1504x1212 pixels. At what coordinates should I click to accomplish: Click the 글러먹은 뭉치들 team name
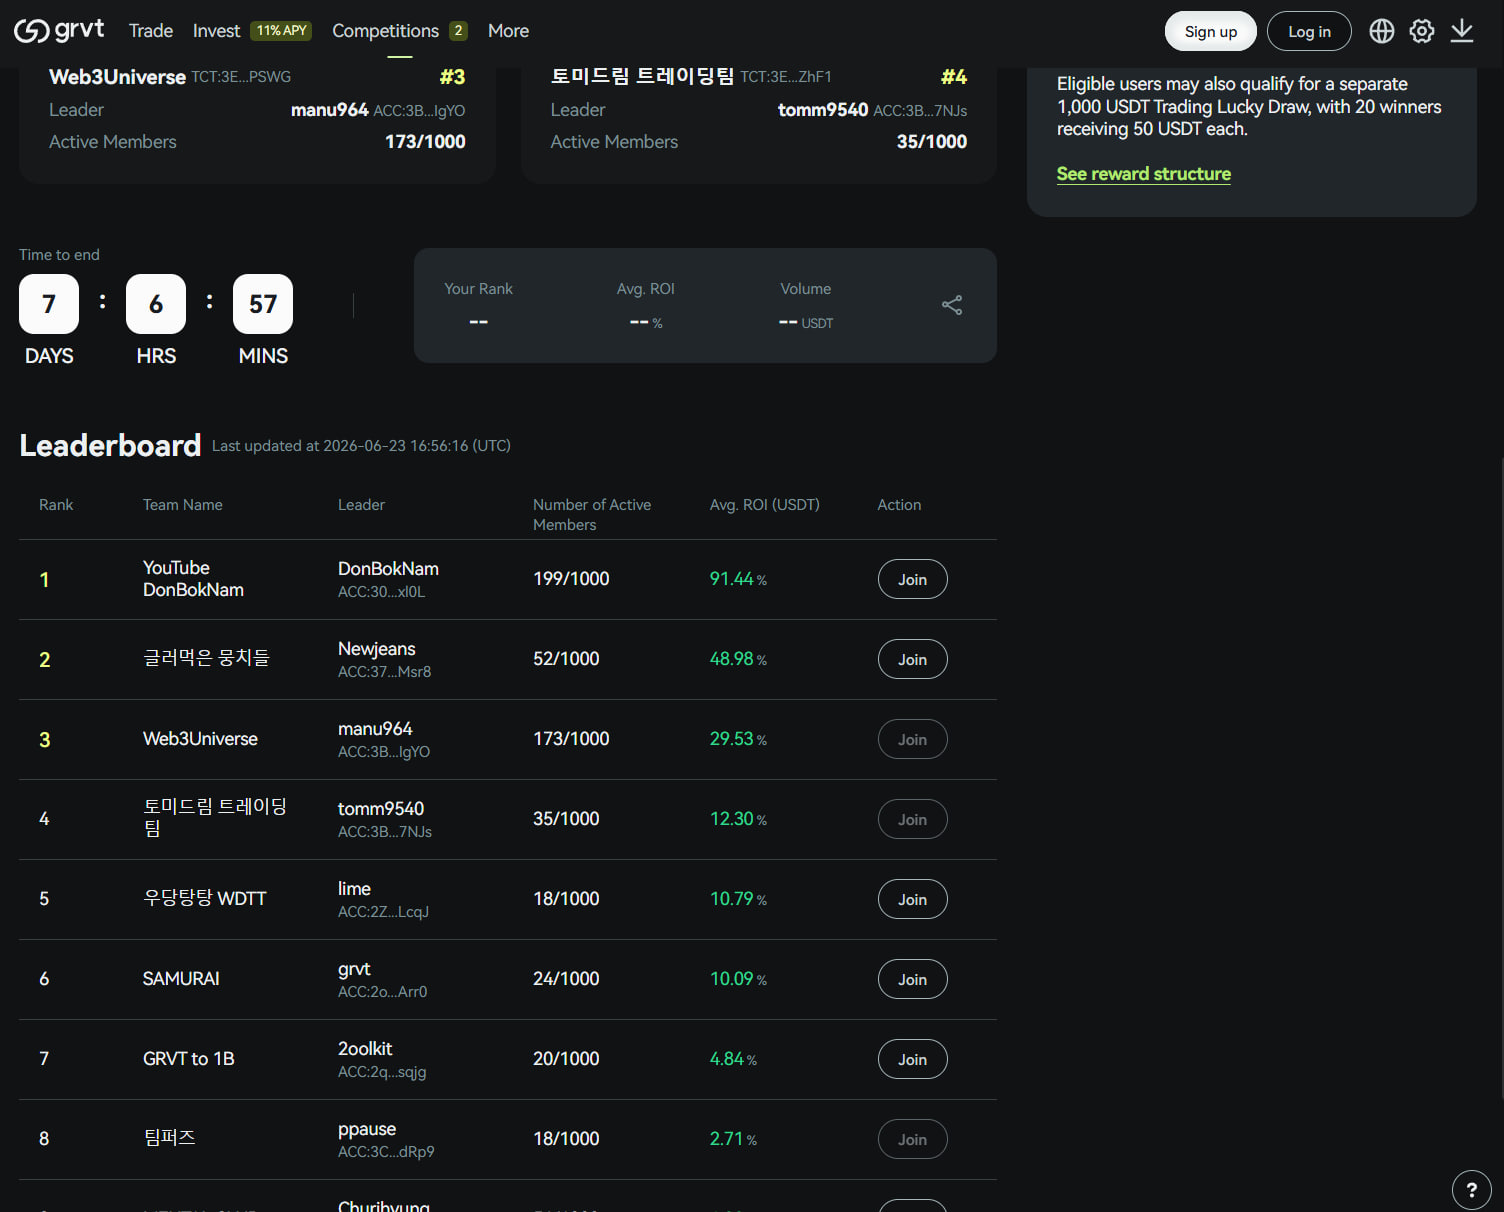206,658
